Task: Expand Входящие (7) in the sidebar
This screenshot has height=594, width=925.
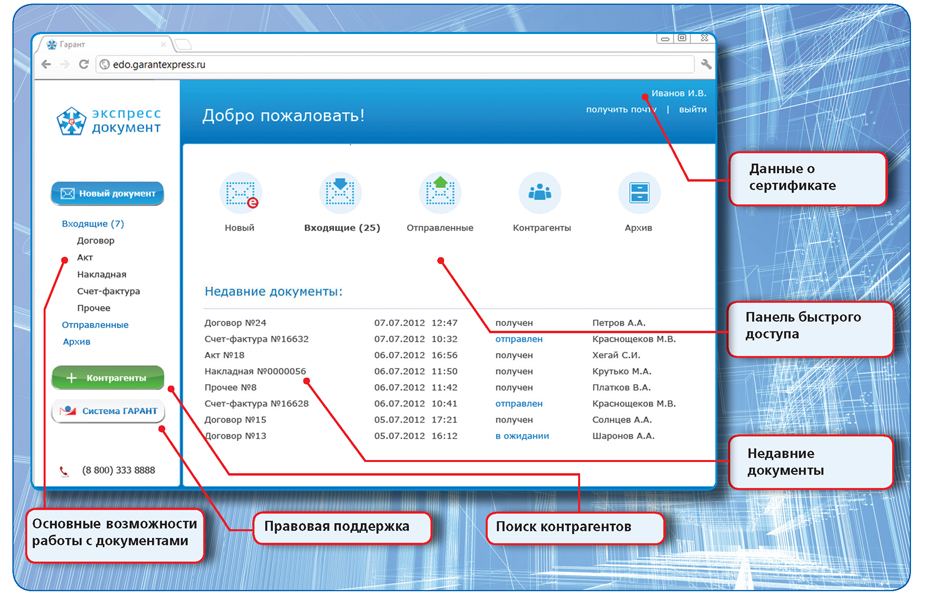Action: point(93,224)
